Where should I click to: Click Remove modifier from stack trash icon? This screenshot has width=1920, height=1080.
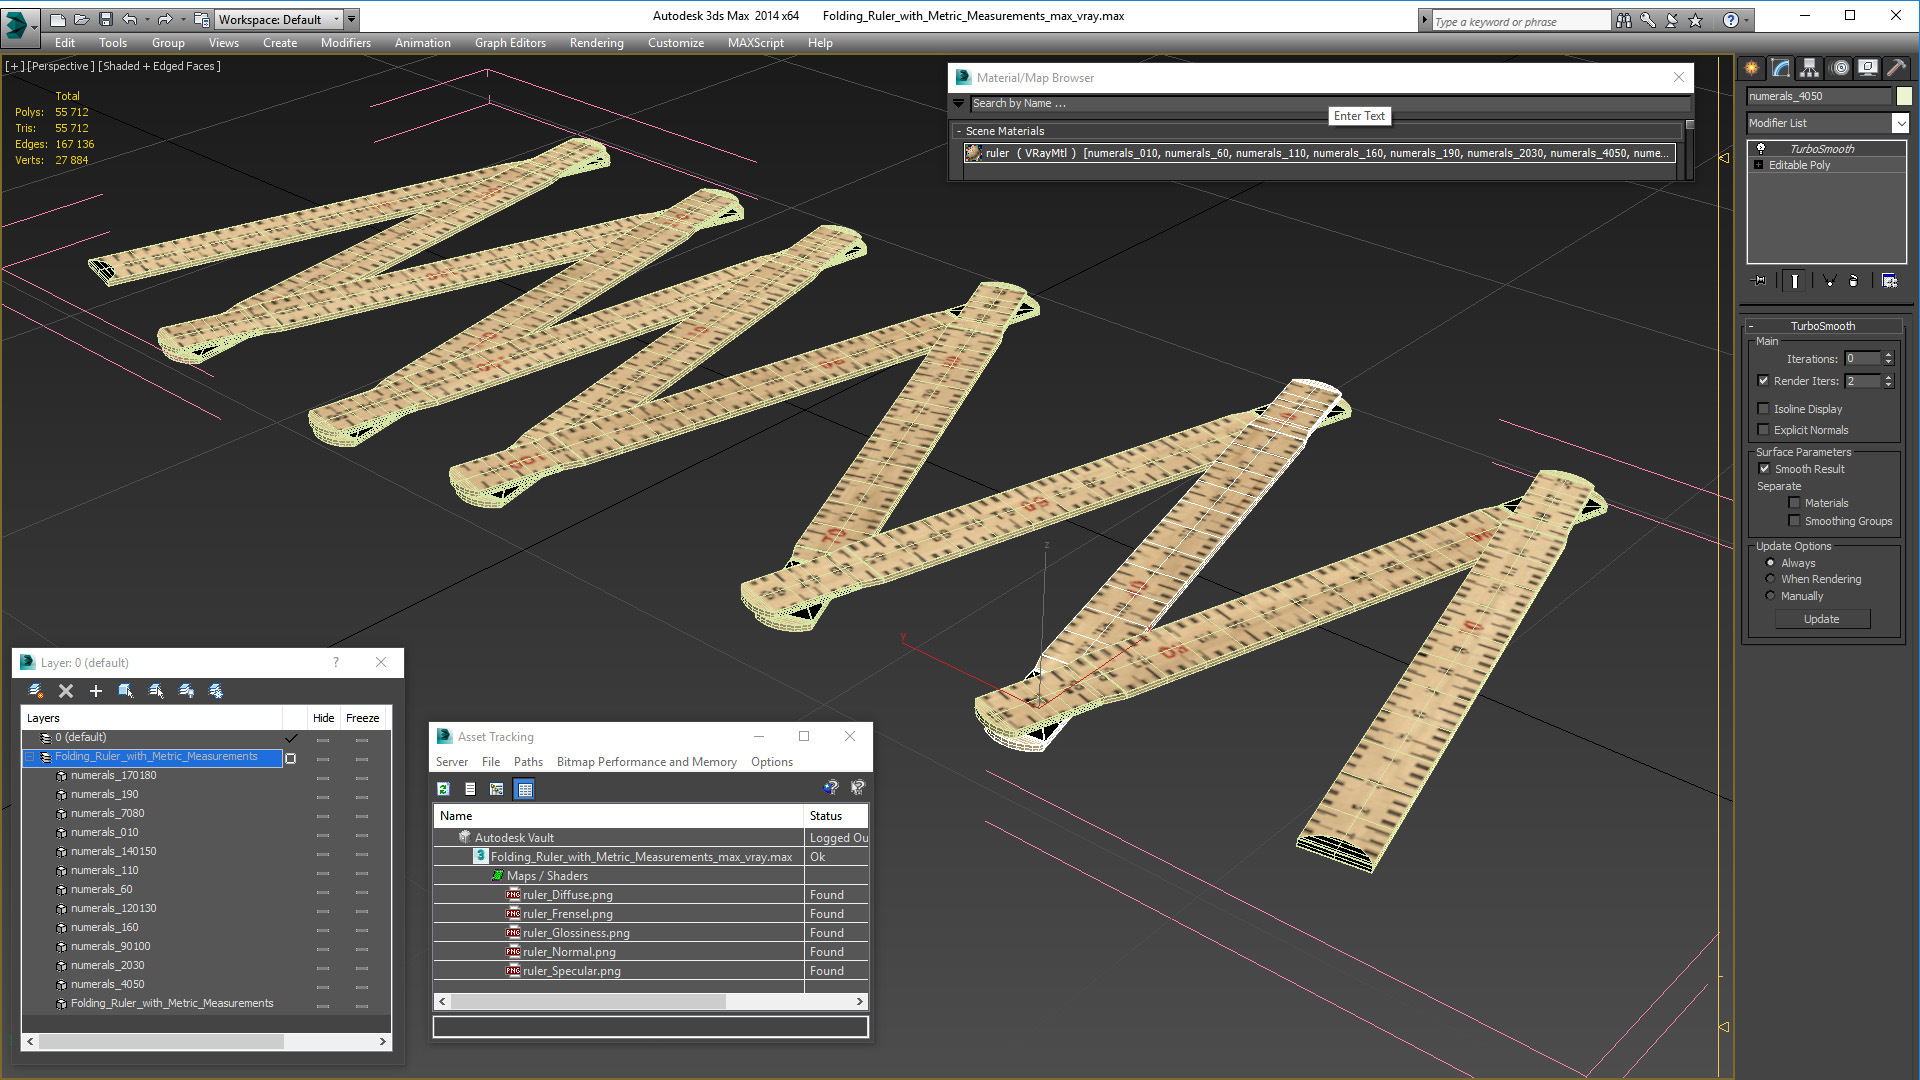(x=1853, y=281)
